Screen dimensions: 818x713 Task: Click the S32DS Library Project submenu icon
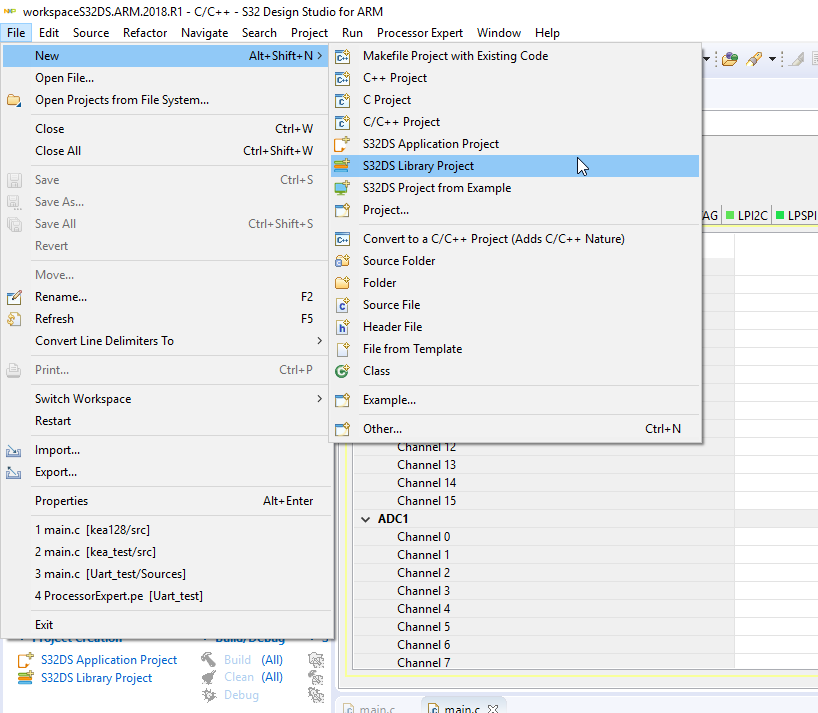coord(342,166)
